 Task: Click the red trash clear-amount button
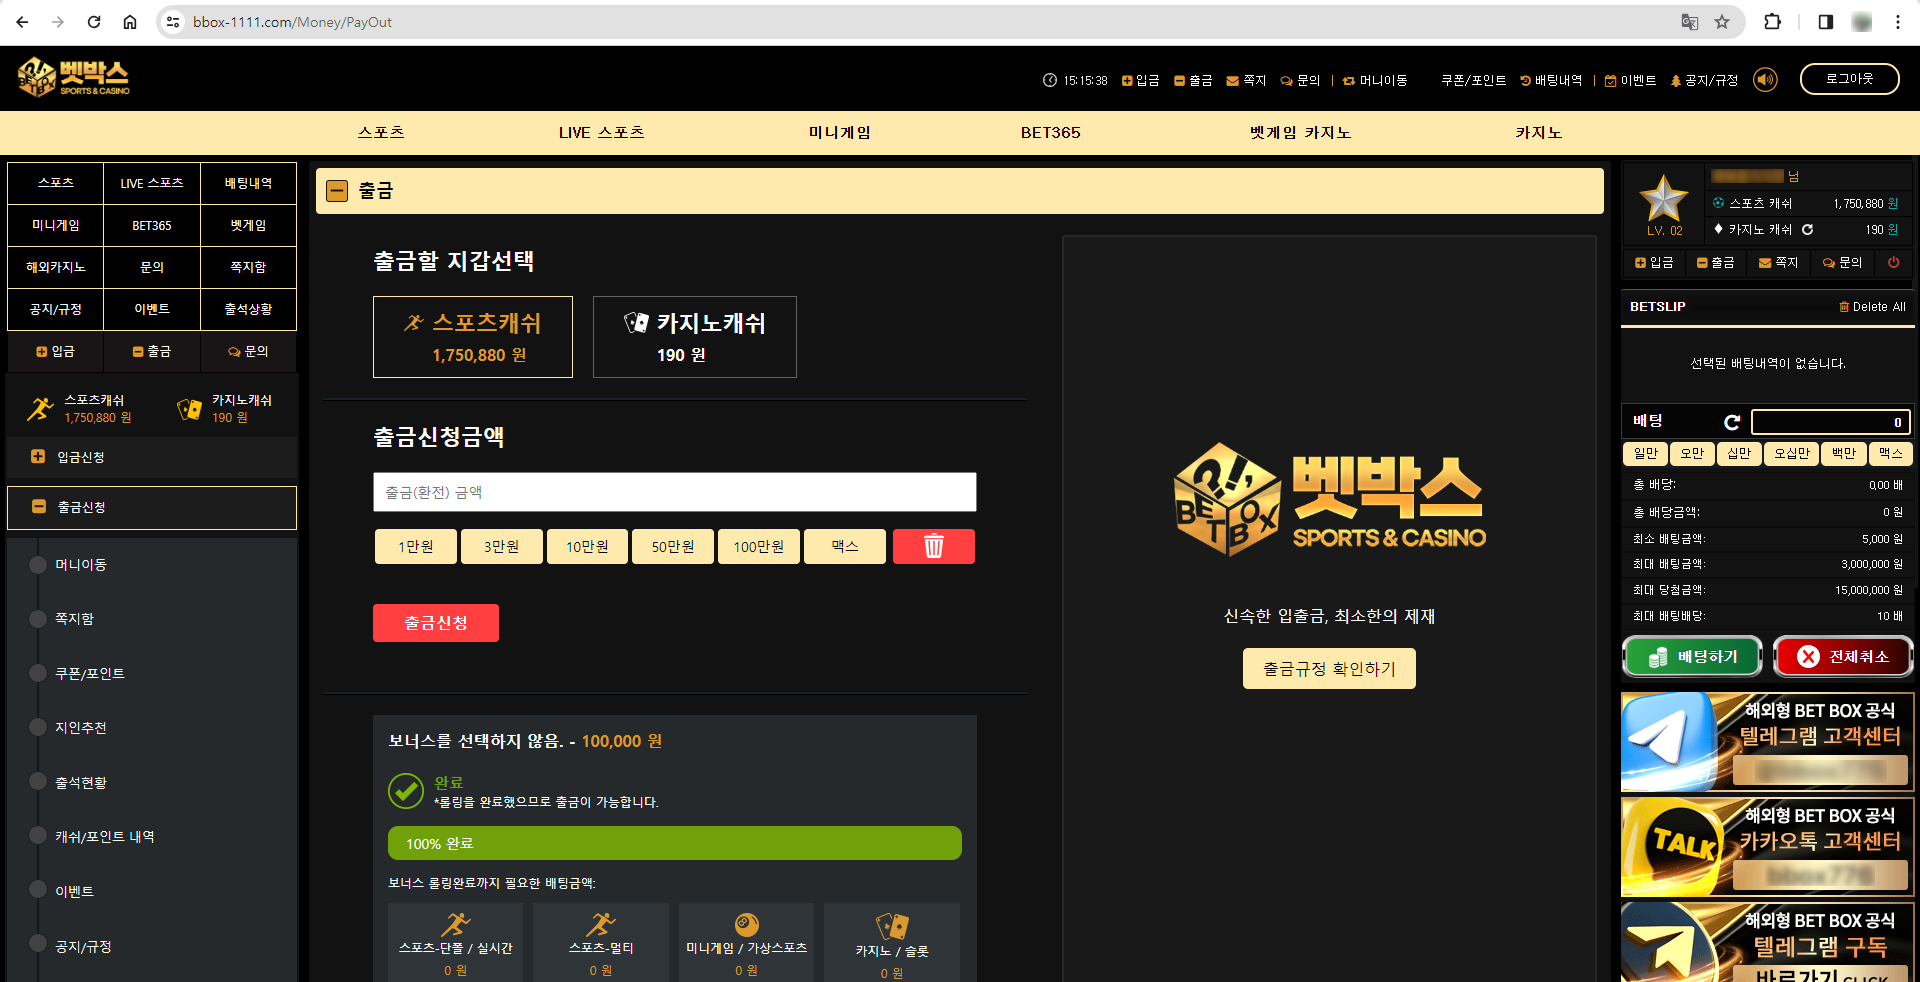933,547
